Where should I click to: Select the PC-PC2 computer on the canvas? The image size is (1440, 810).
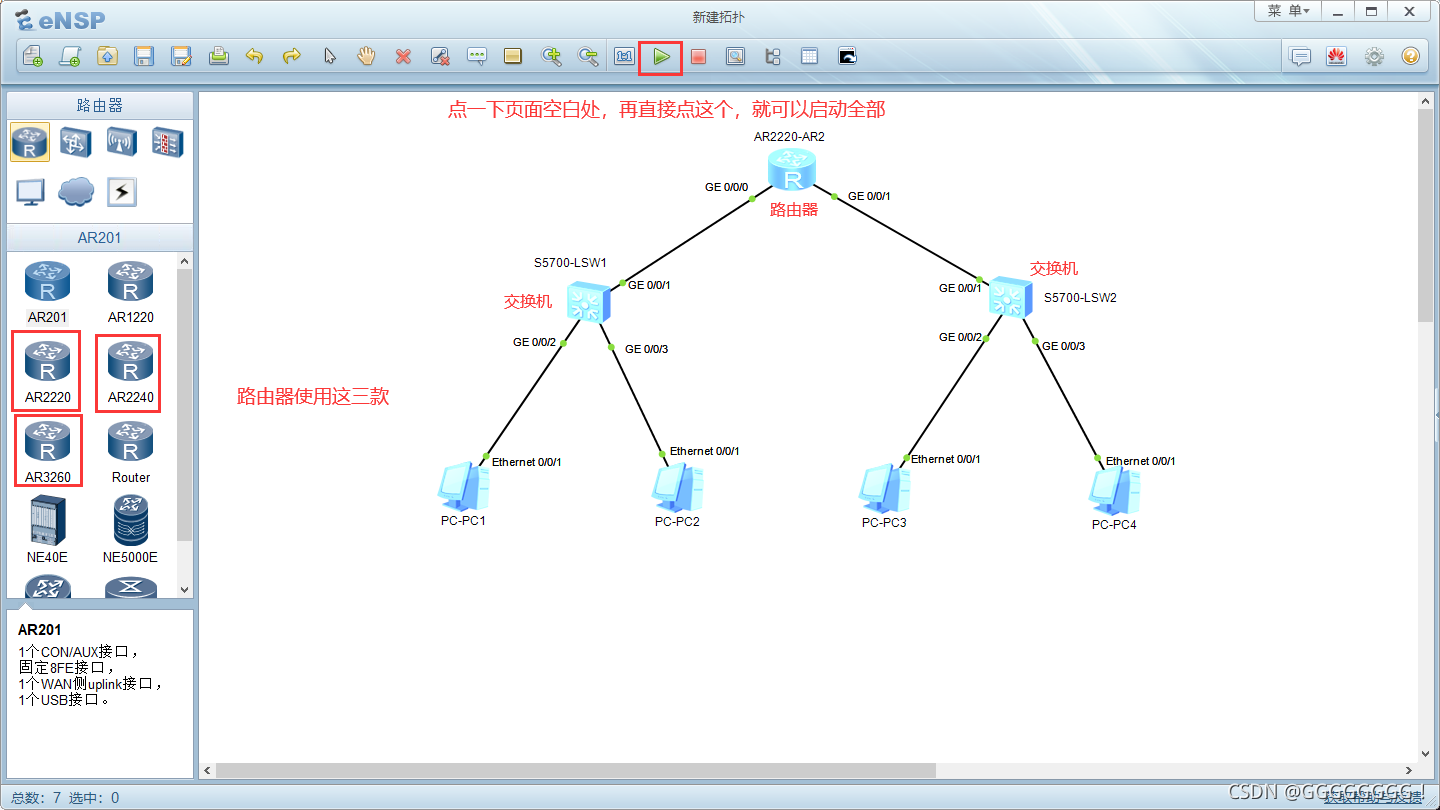click(x=677, y=488)
